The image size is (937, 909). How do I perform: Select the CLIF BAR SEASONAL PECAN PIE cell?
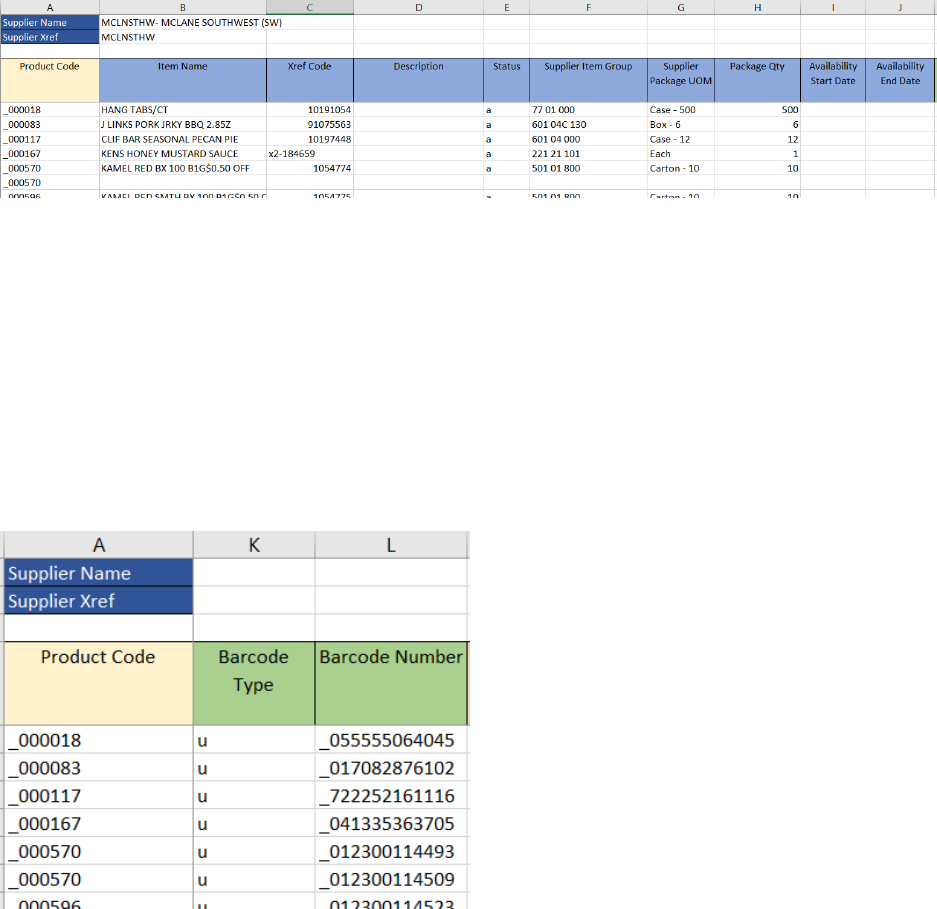183,139
